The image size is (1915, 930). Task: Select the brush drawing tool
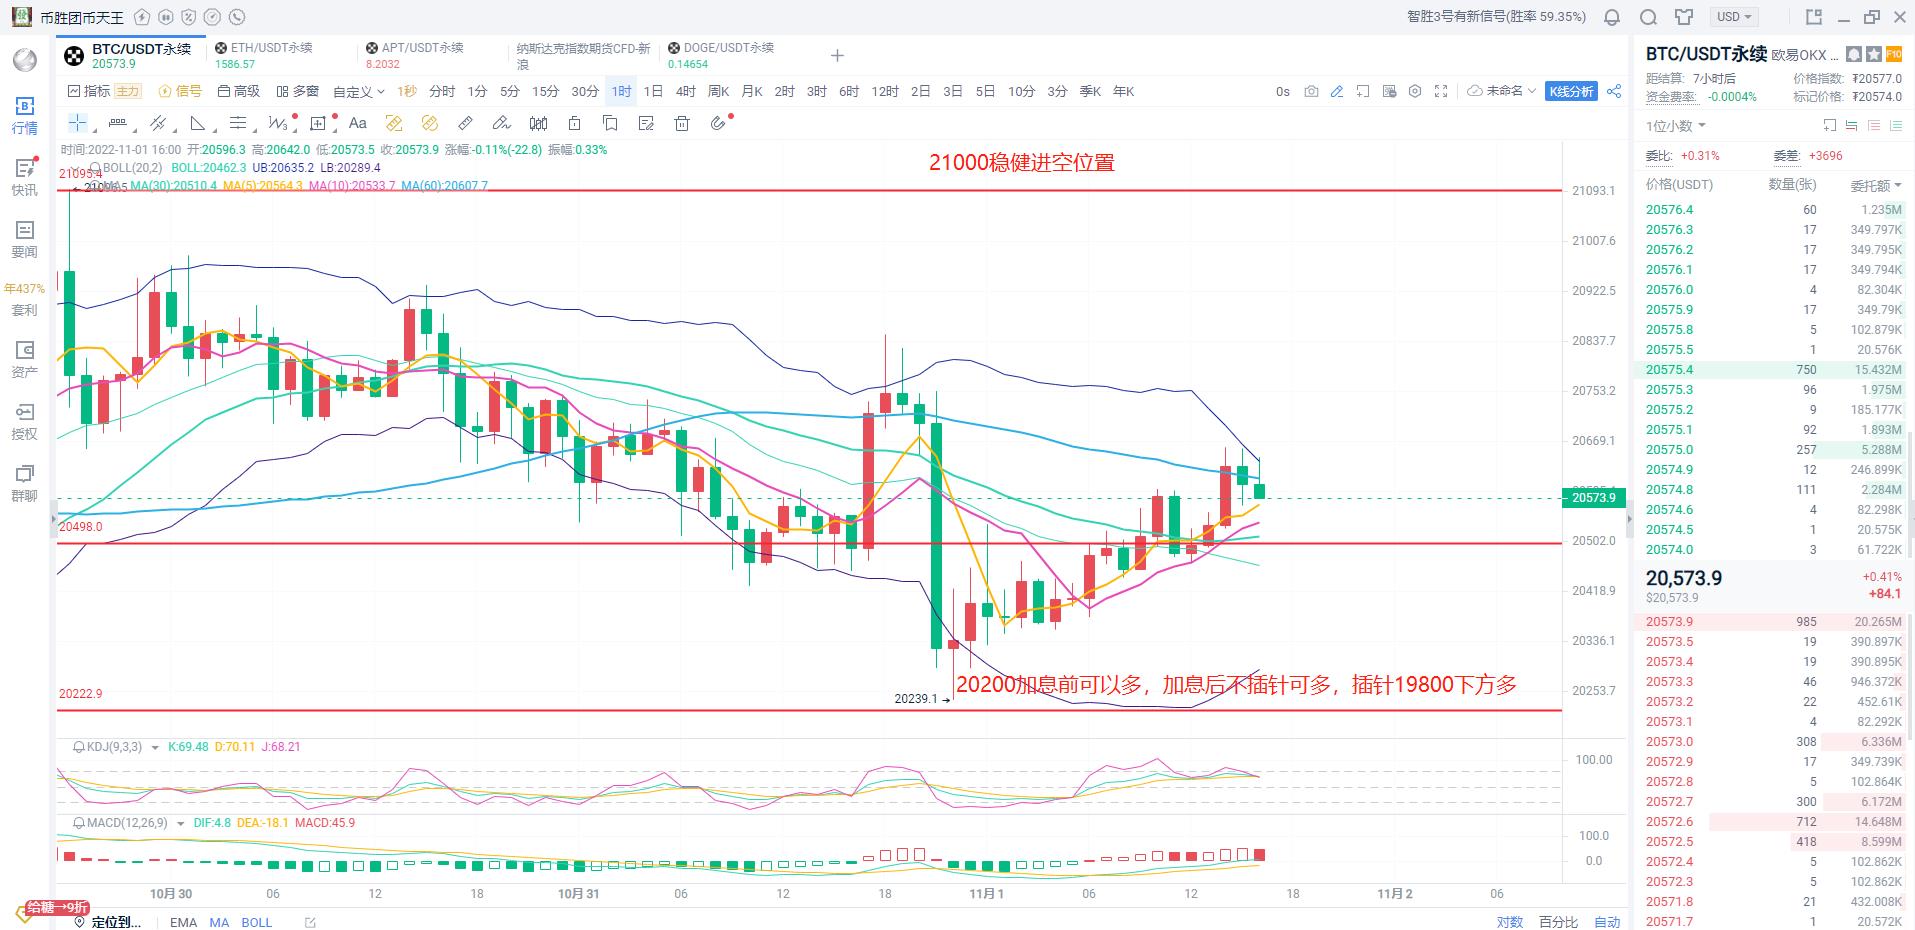(502, 123)
